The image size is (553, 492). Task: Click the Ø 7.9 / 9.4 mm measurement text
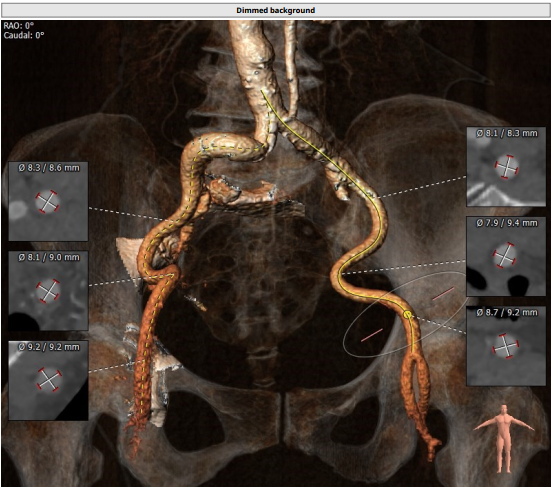tap(507, 223)
